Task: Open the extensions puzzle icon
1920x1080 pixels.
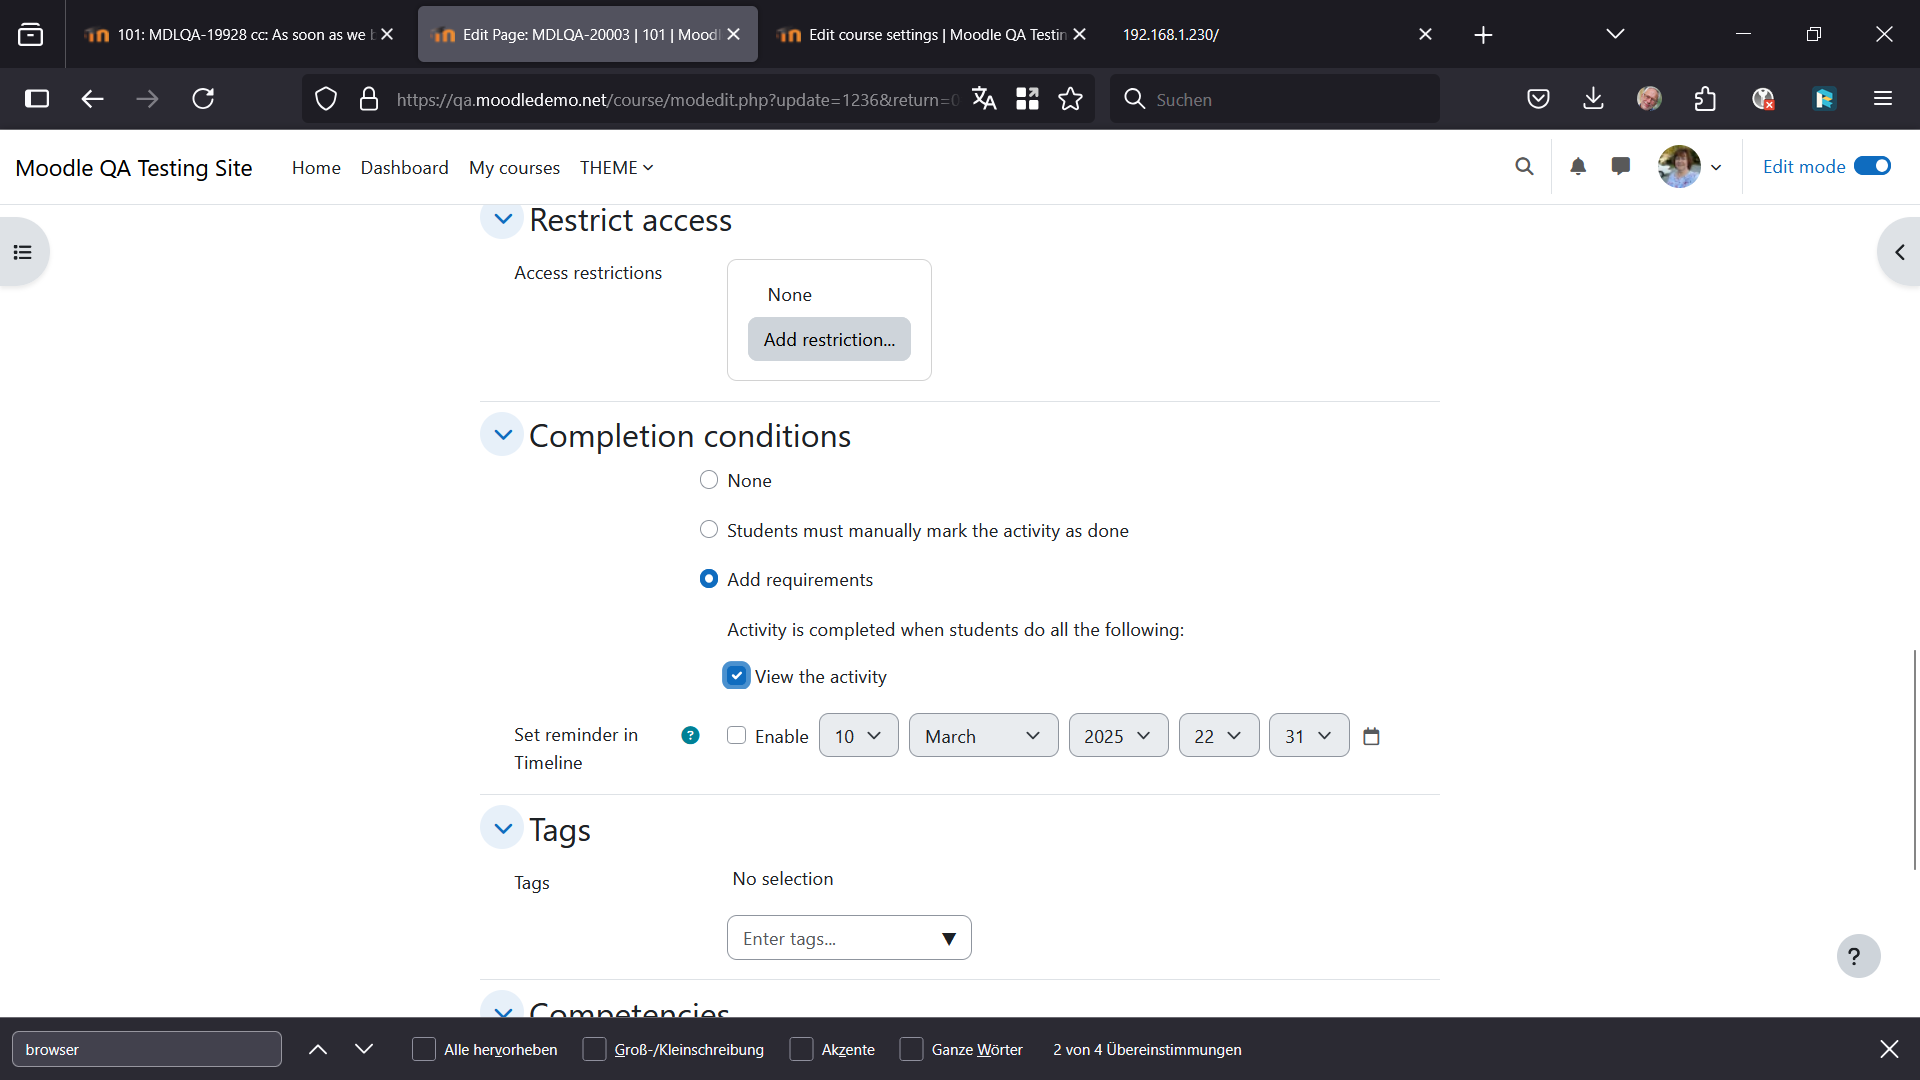Action: click(1705, 99)
